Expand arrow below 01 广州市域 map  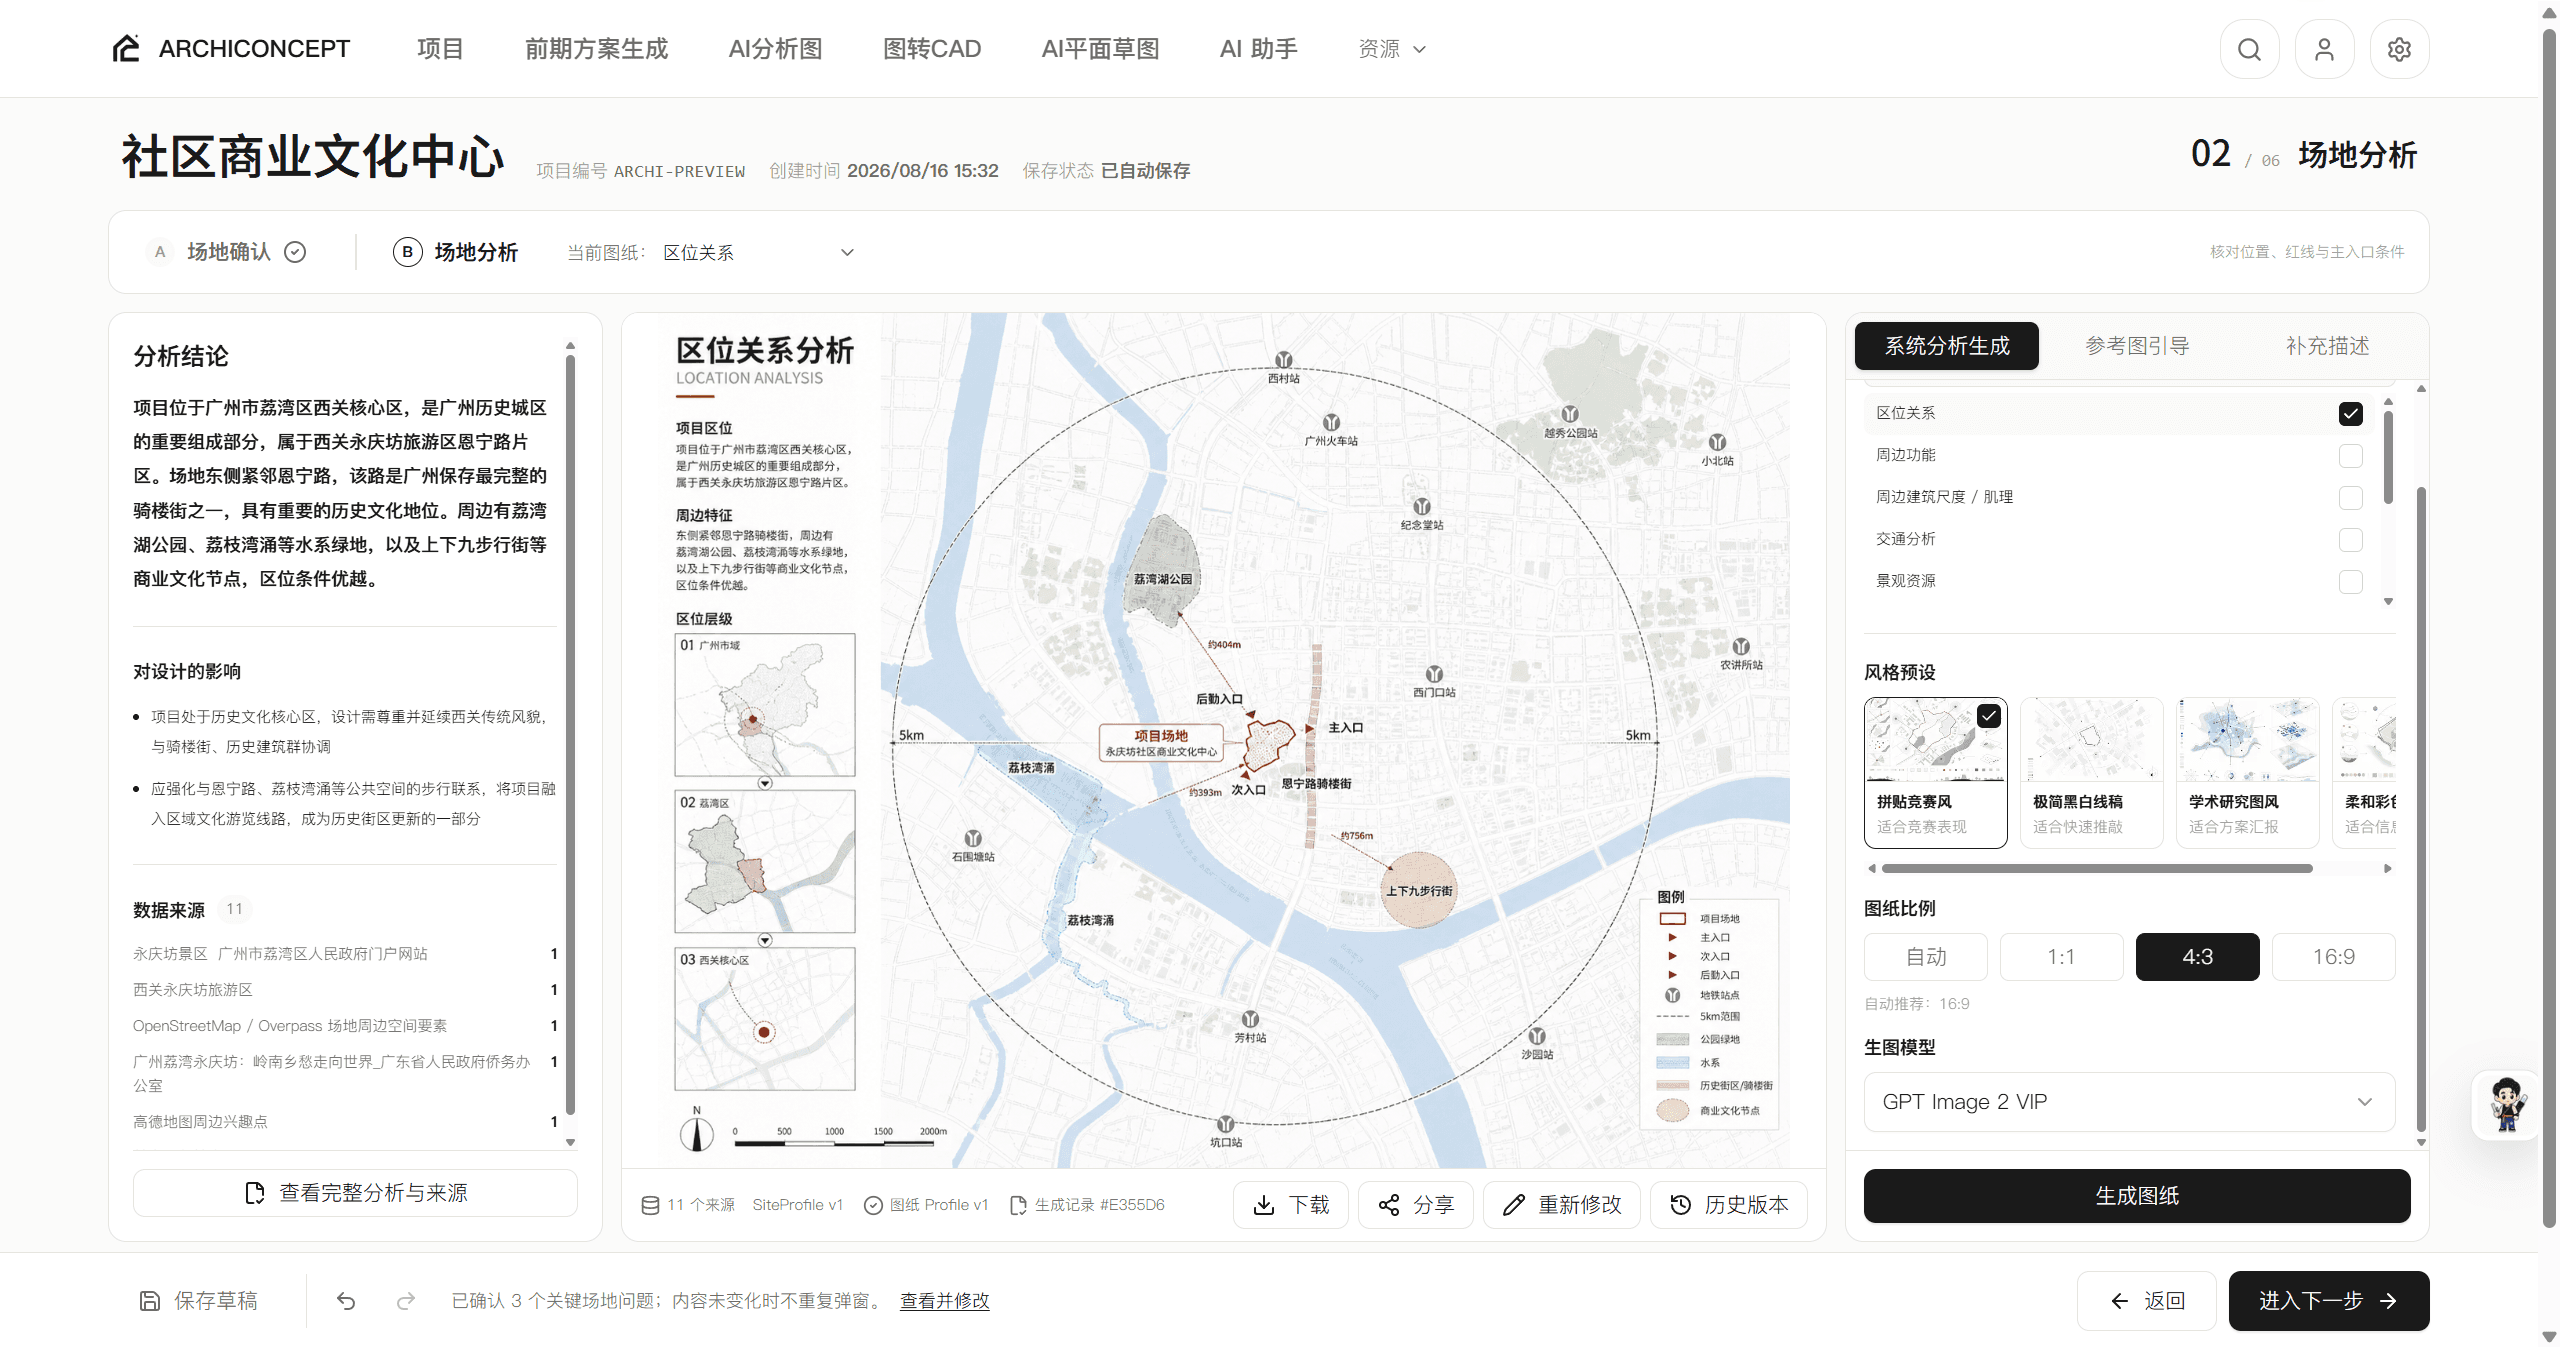765,783
